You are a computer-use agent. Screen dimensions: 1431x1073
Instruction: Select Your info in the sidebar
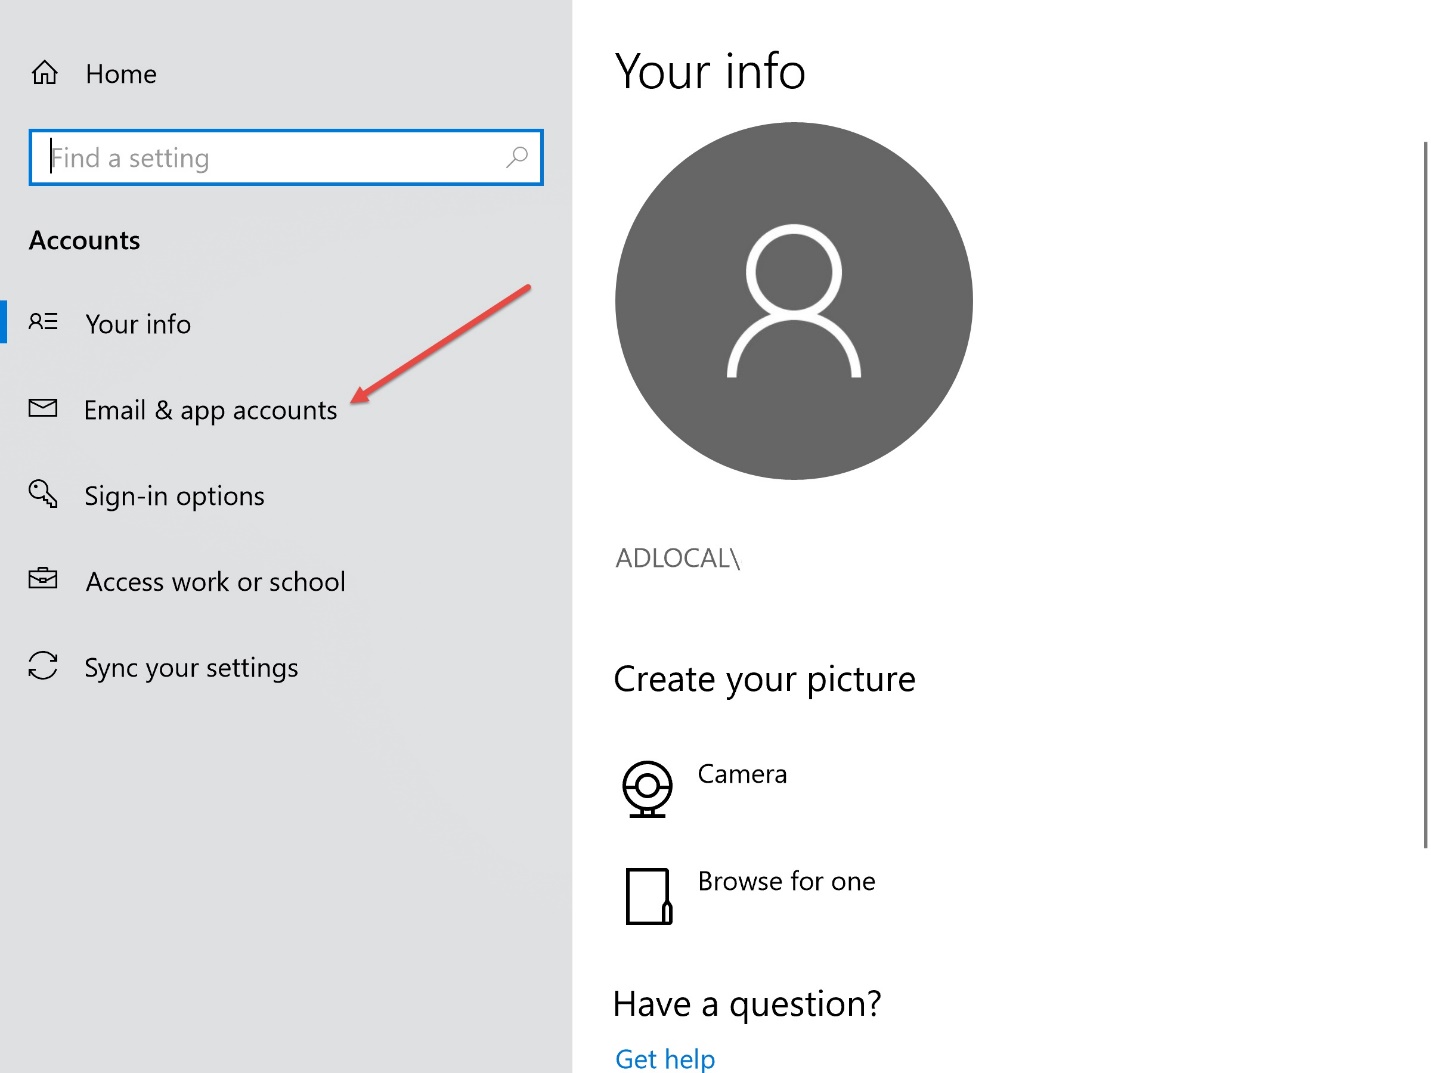pos(138,324)
